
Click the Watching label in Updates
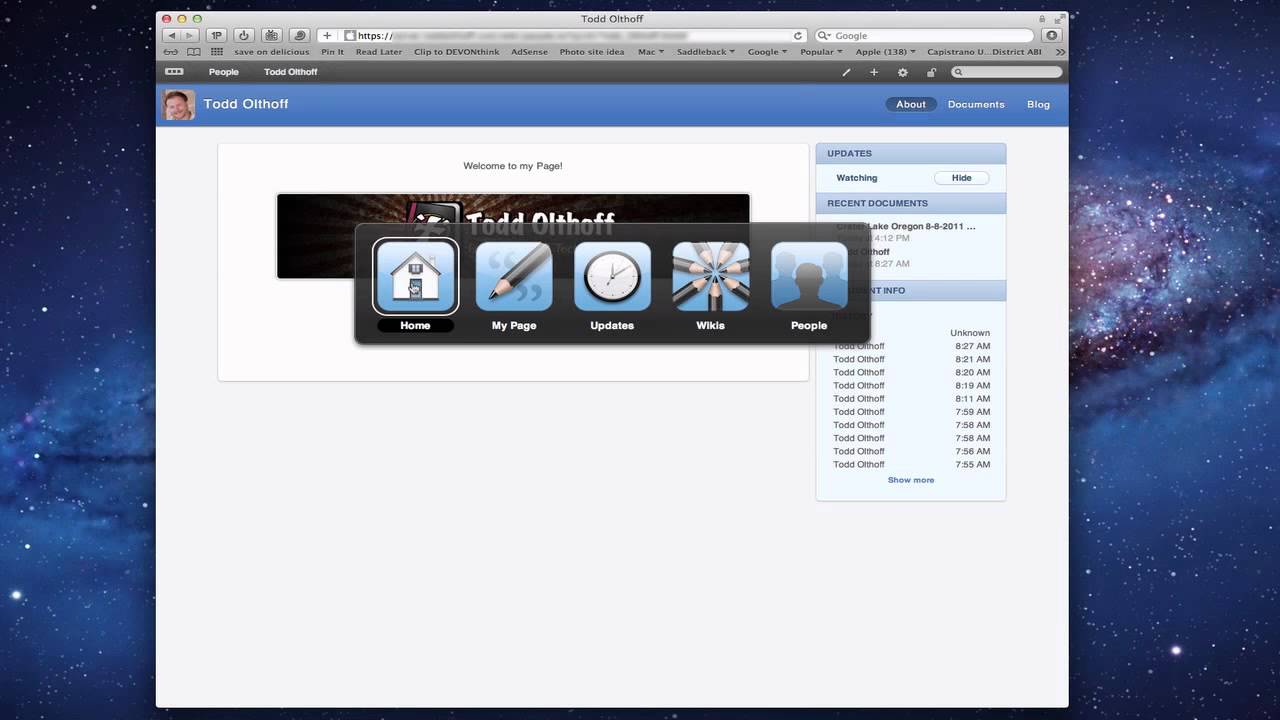(857, 178)
